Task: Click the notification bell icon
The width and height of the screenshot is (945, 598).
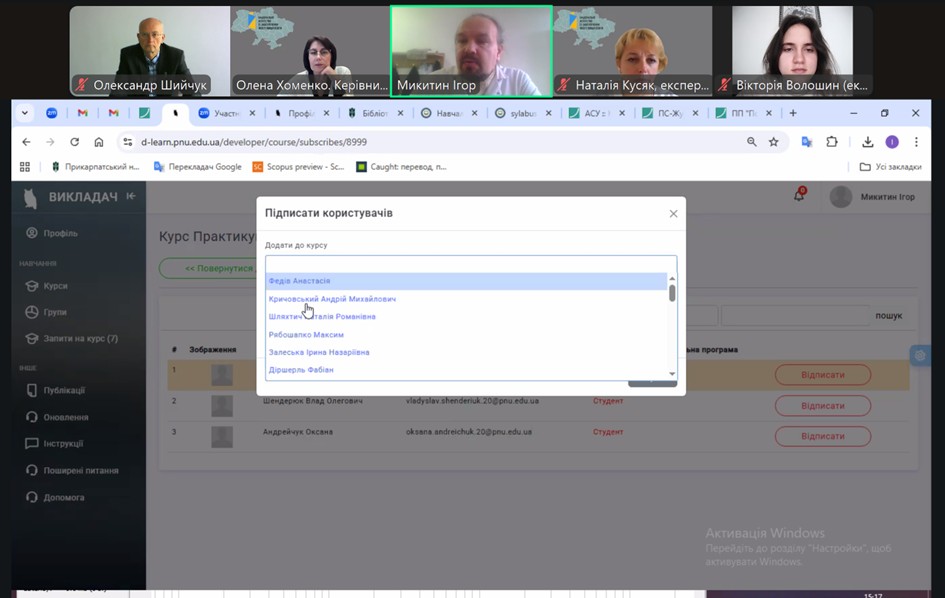Action: (x=799, y=196)
